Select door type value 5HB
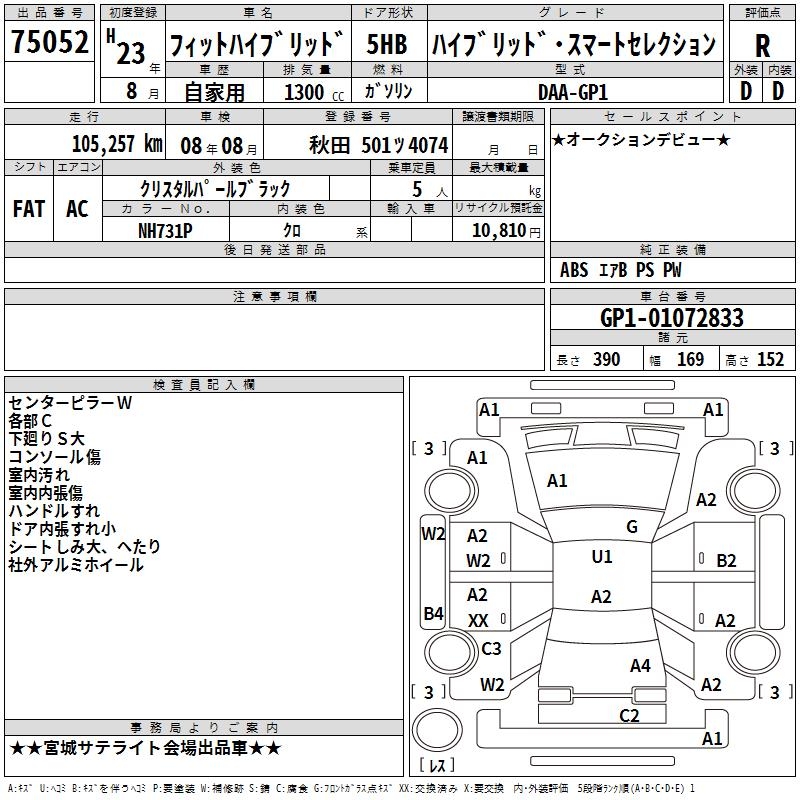 (x=387, y=44)
